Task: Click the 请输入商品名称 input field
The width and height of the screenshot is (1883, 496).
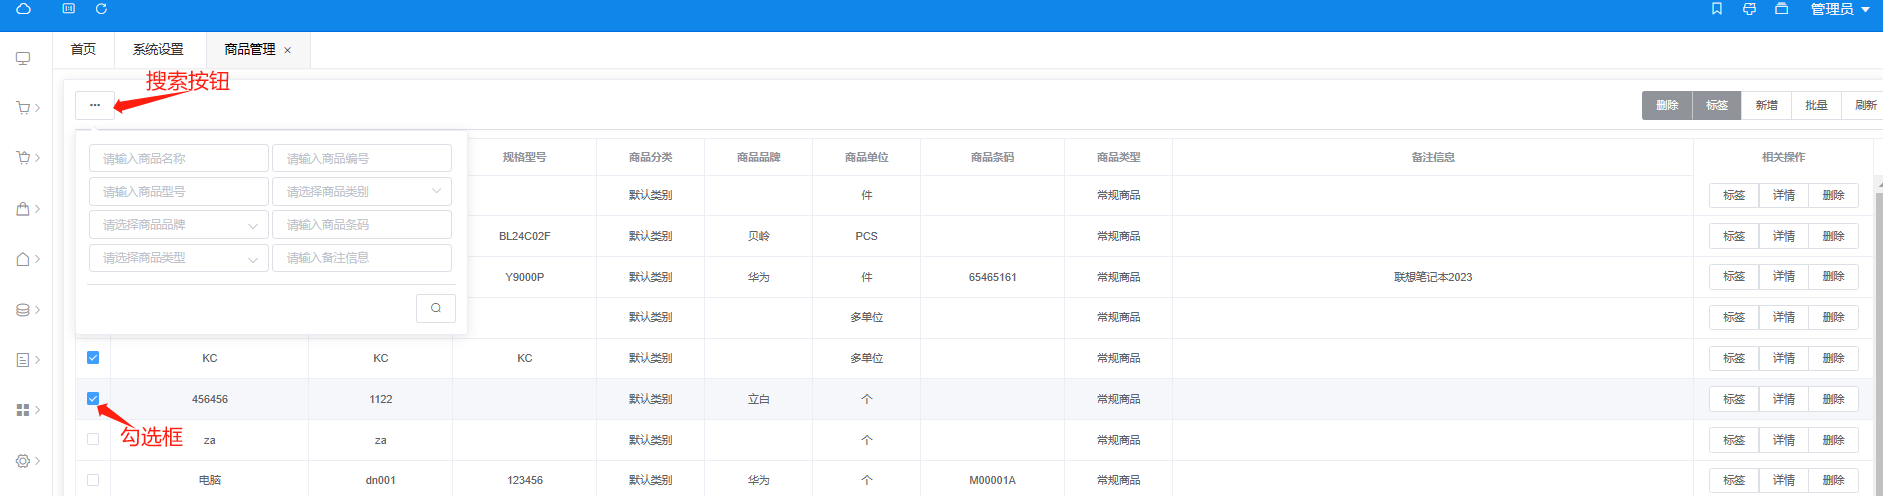Action: 178,158
